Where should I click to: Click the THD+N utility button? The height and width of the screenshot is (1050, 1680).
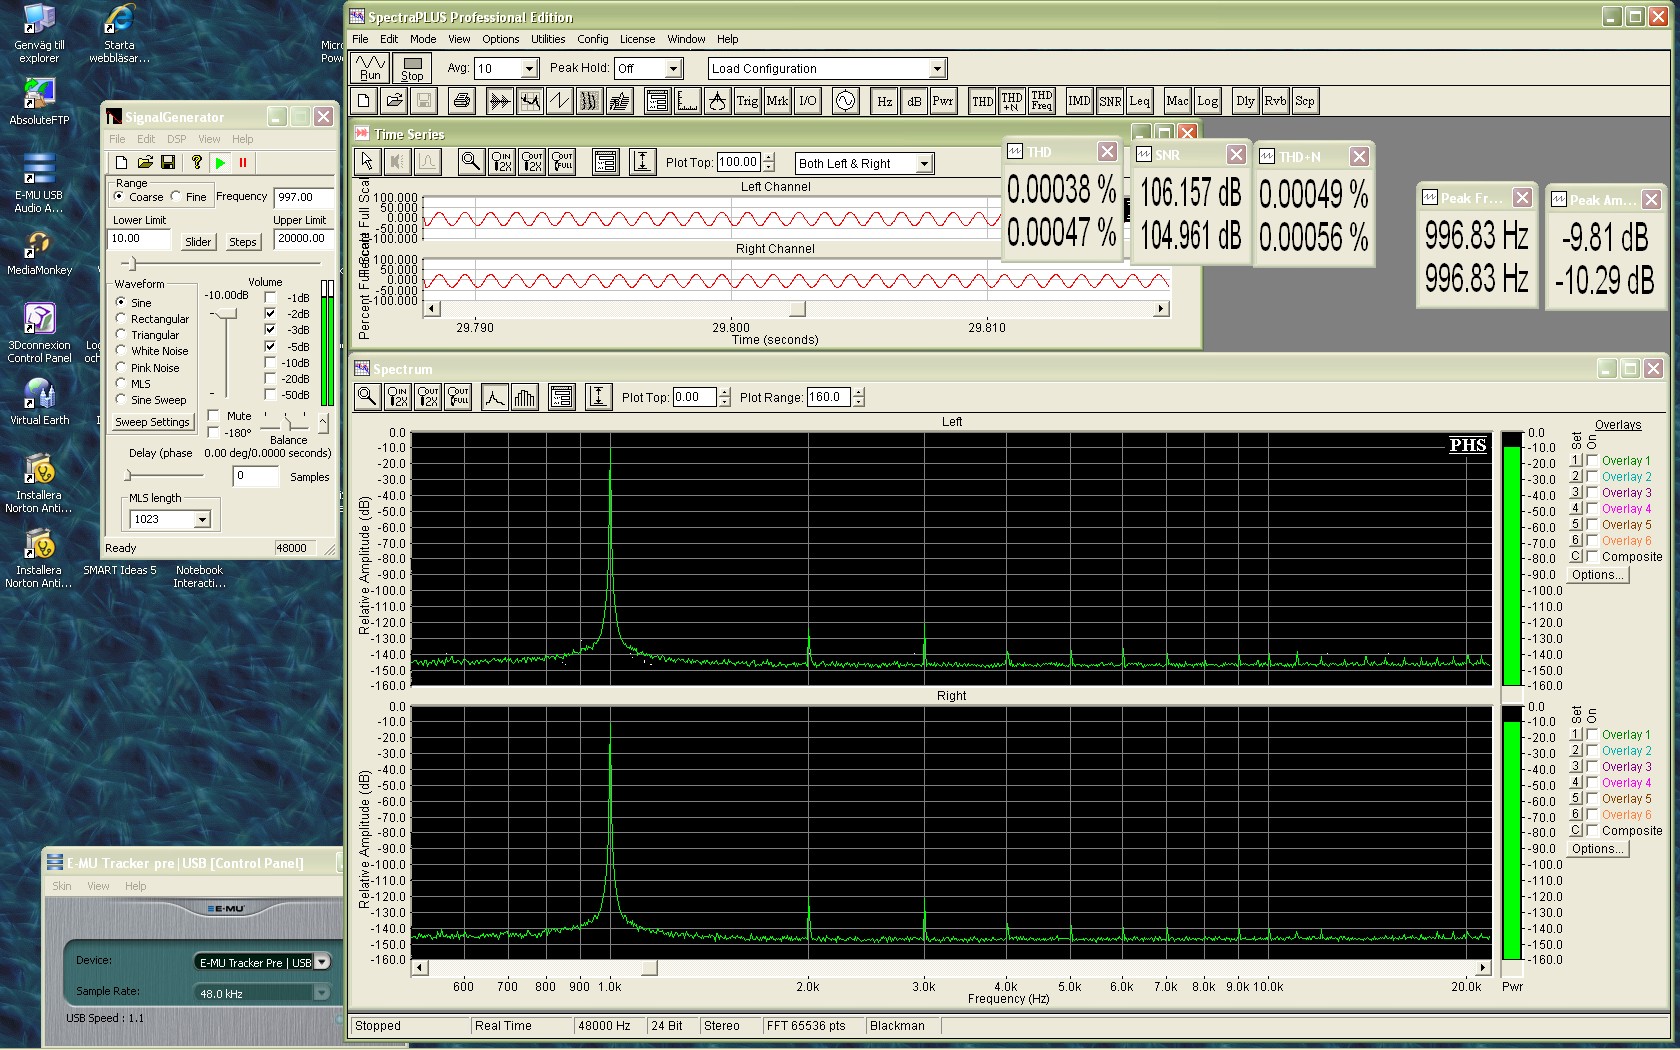(1012, 101)
